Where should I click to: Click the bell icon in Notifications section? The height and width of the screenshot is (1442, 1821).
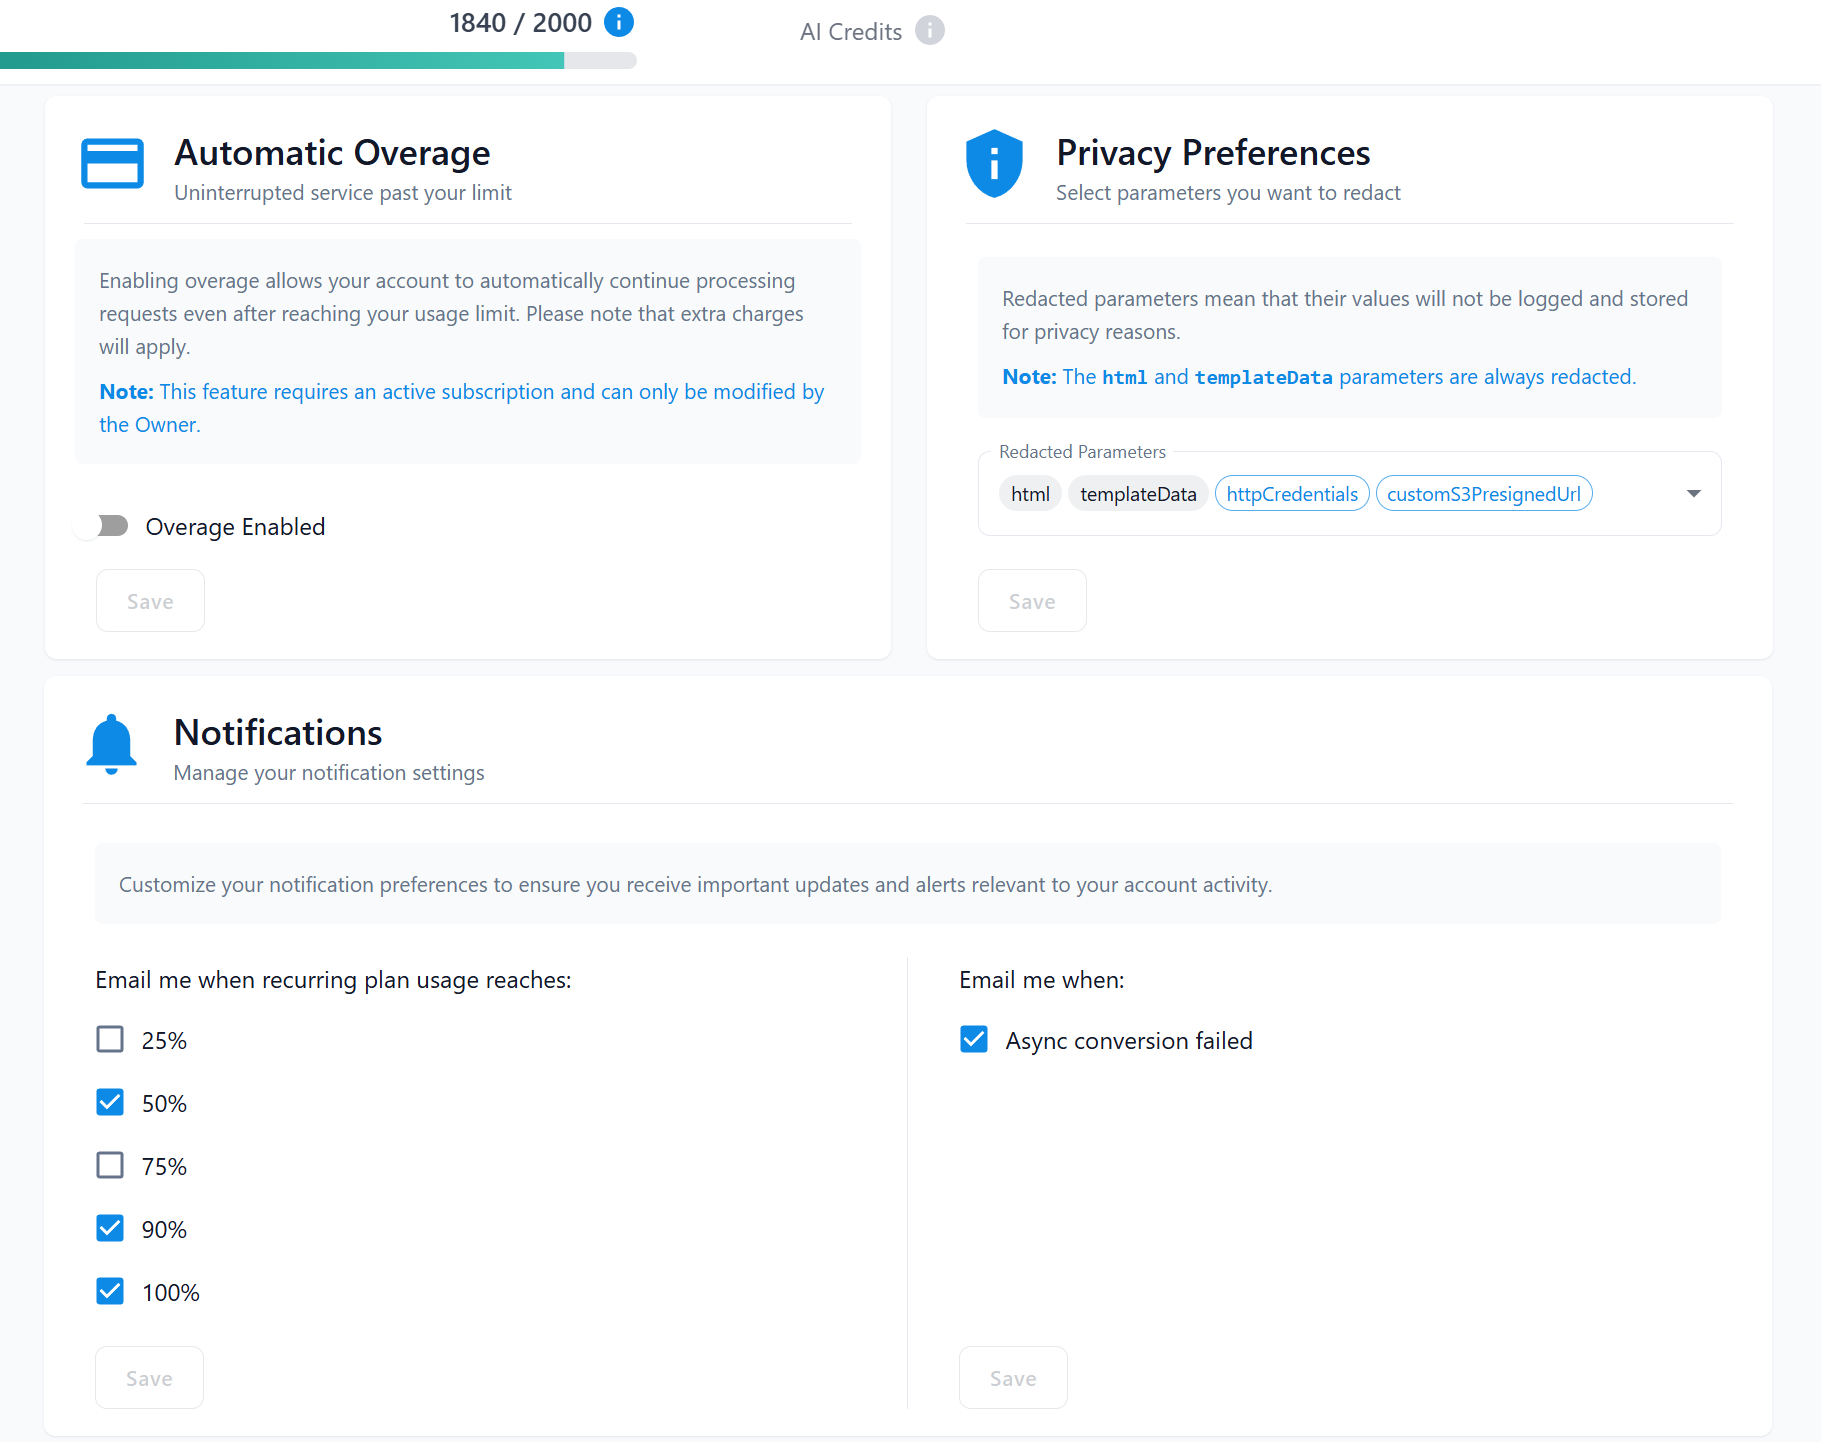click(111, 742)
